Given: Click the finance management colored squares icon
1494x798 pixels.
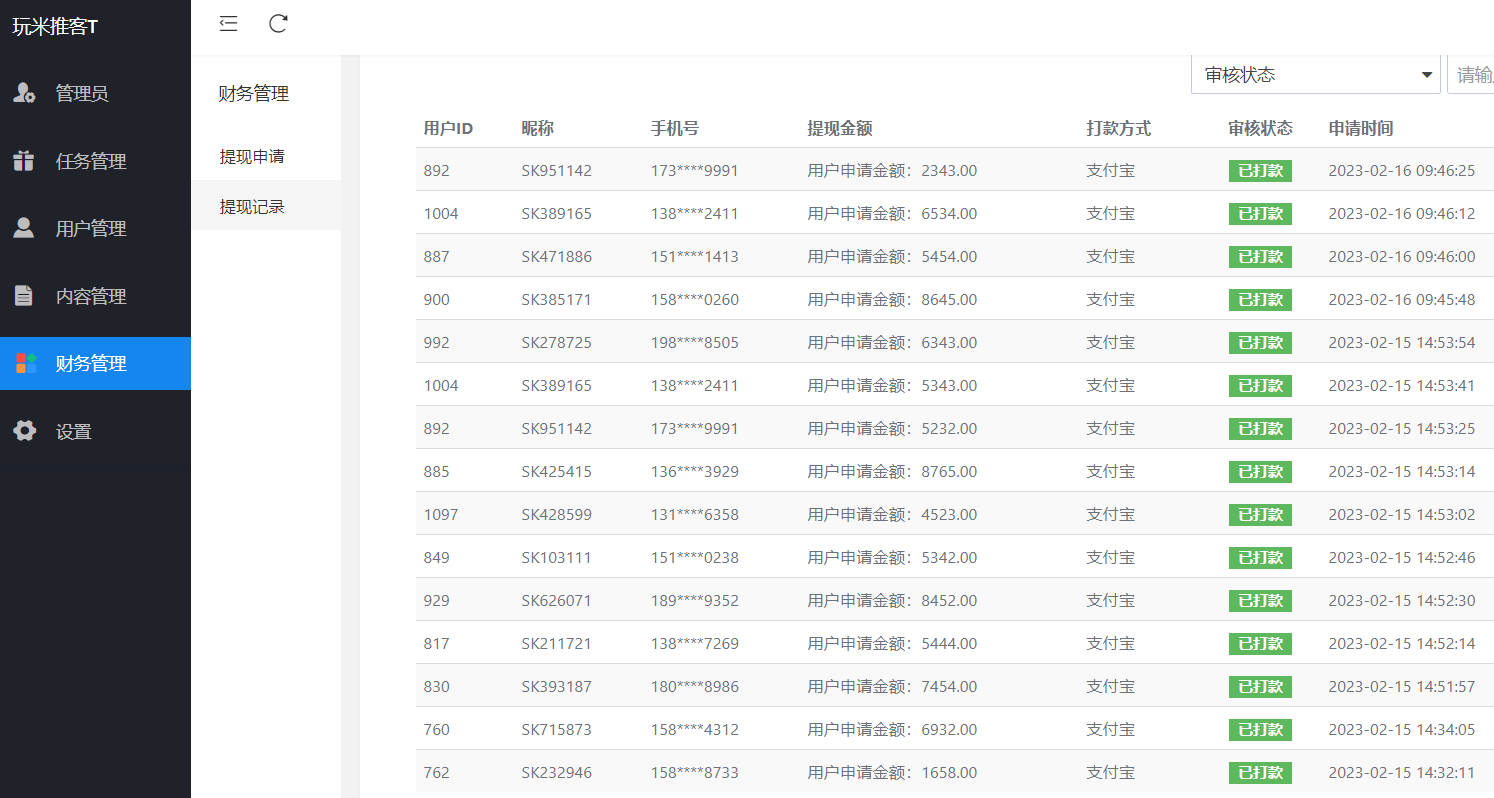Looking at the screenshot, I should [25, 364].
